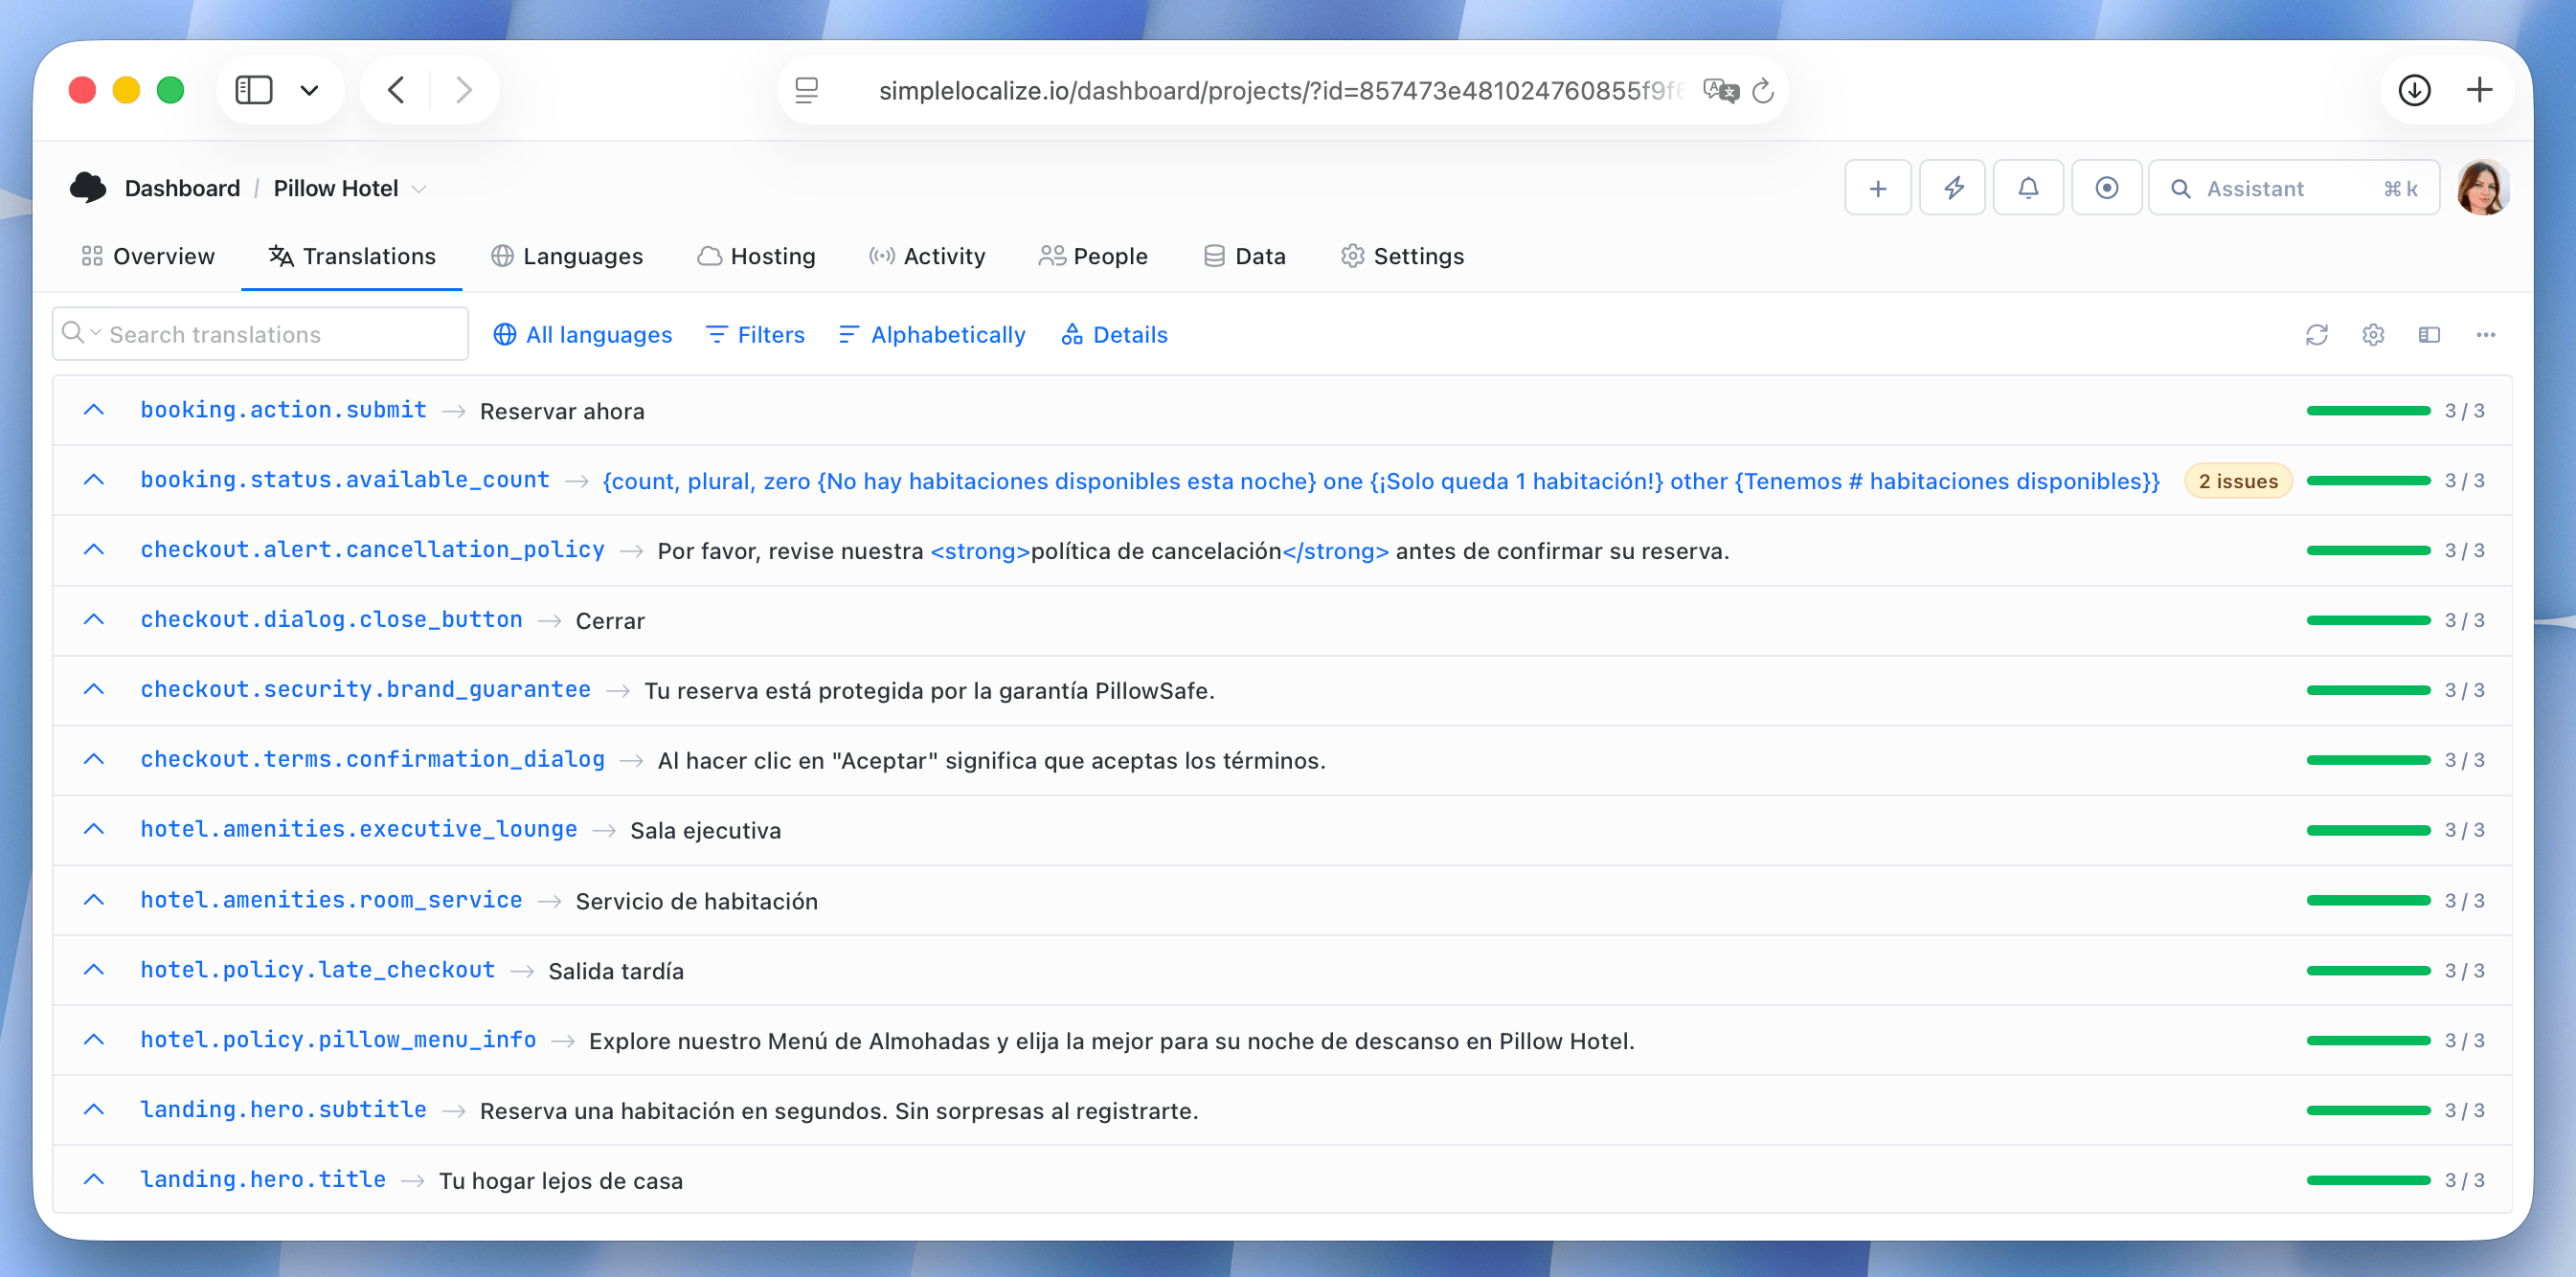Click the Dashboard breadcrumb link
2576x1277 pixels.
(x=182, y=189)
